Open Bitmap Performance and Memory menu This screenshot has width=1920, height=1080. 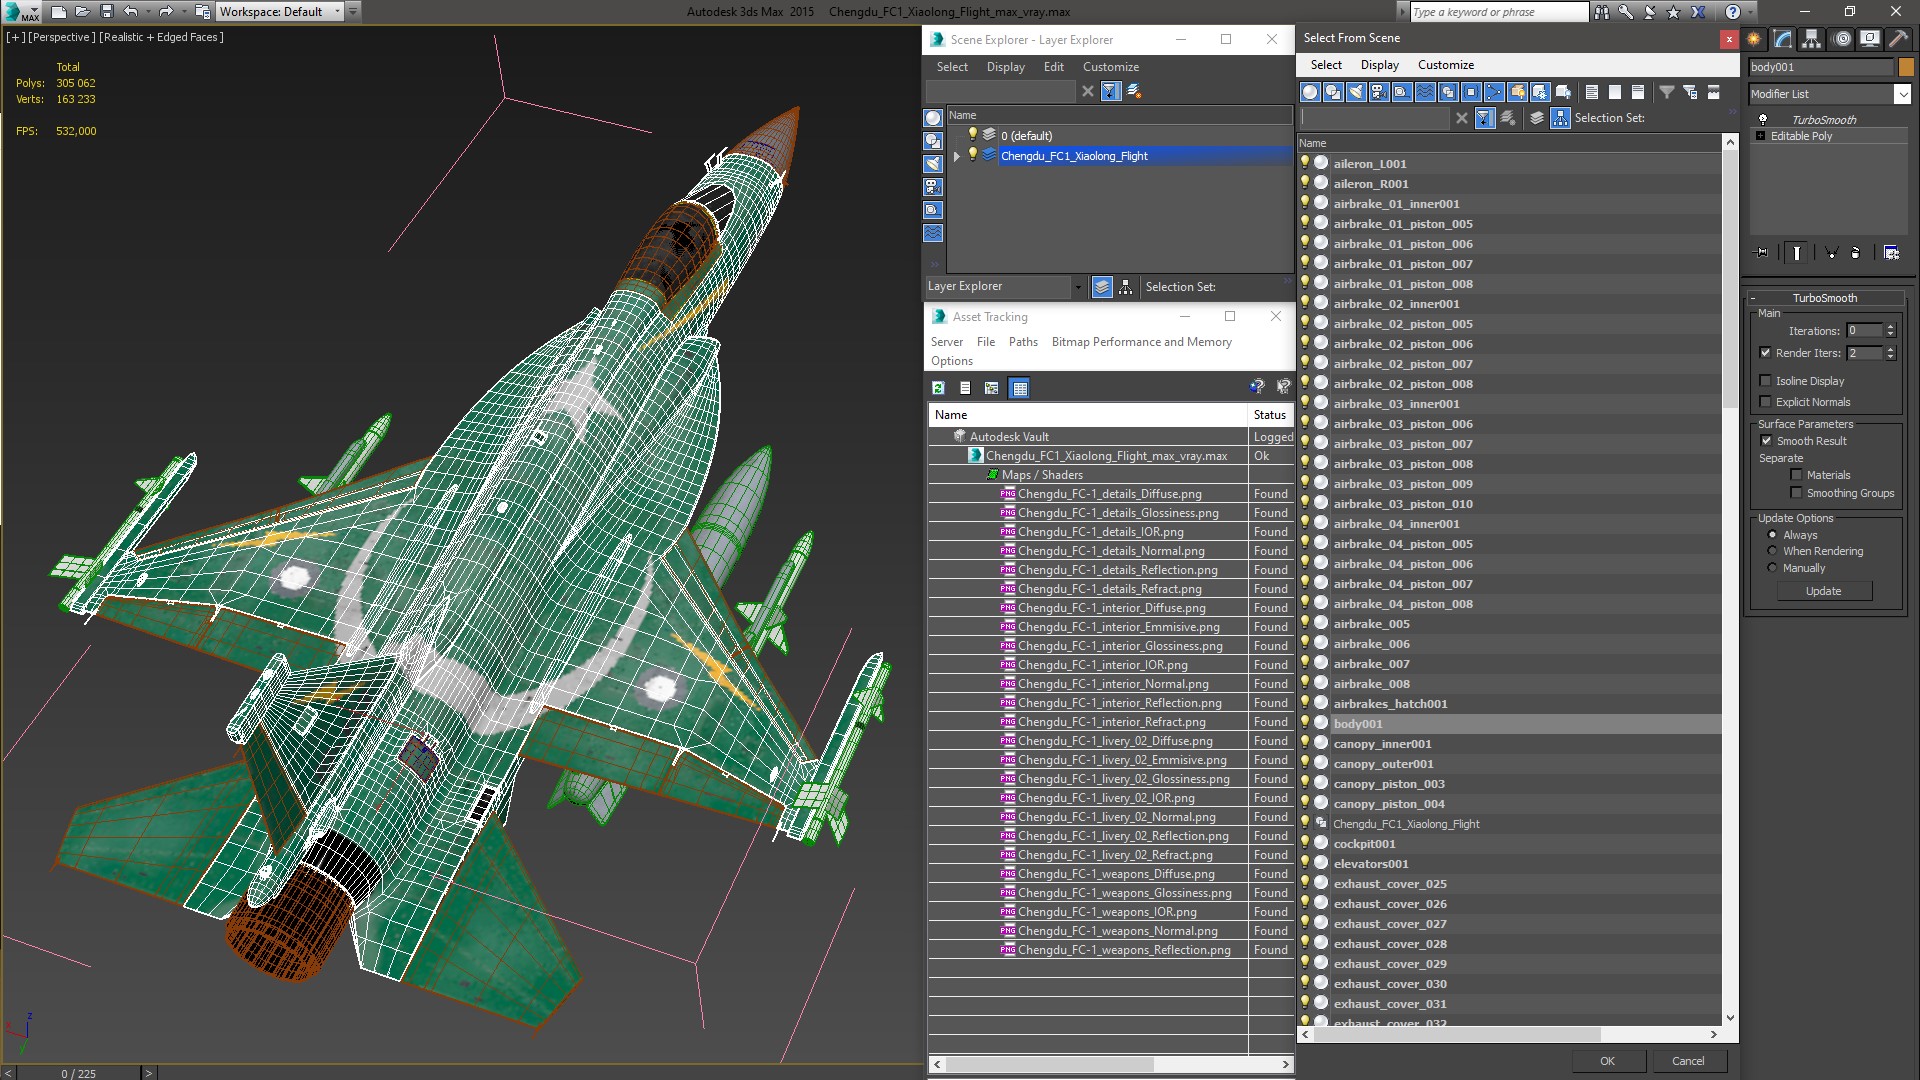coord(1141,342)
